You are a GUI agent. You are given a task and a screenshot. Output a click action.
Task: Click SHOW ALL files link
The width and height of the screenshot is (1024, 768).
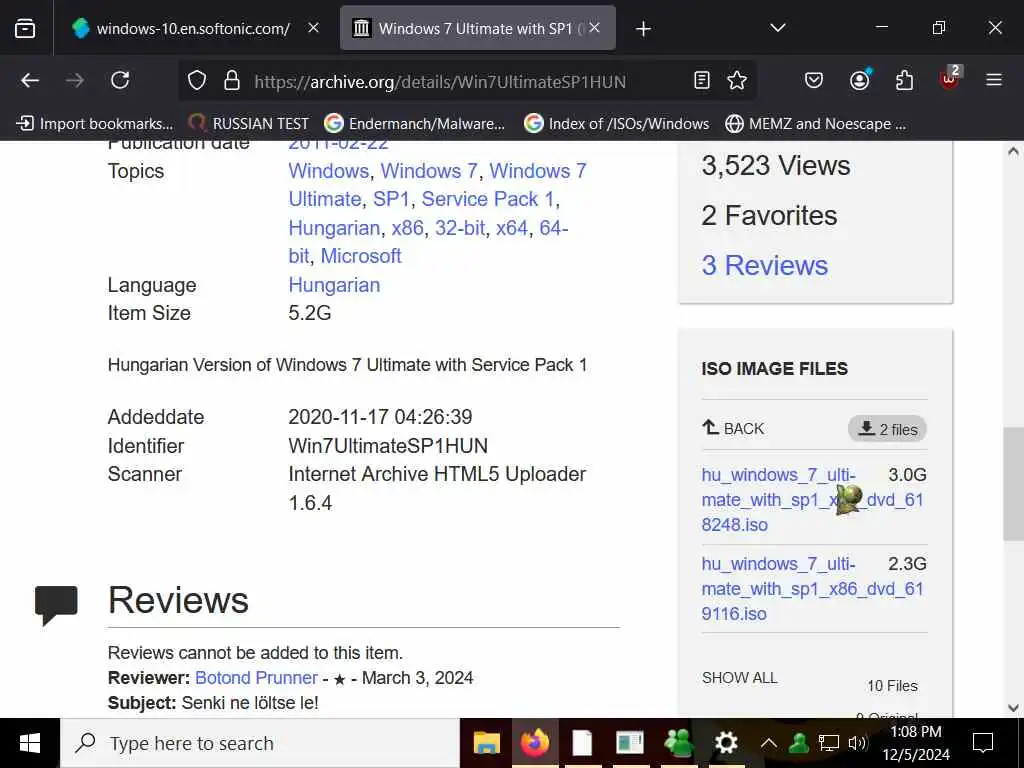[739, 678]
